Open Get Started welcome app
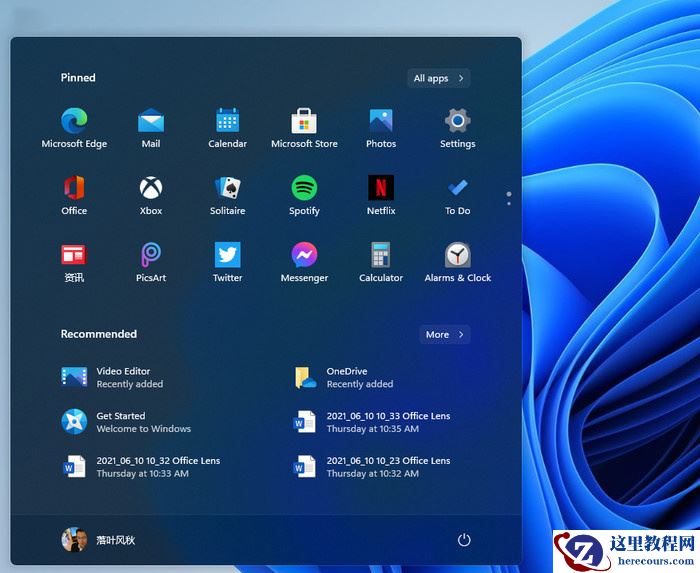 [126, 422]
